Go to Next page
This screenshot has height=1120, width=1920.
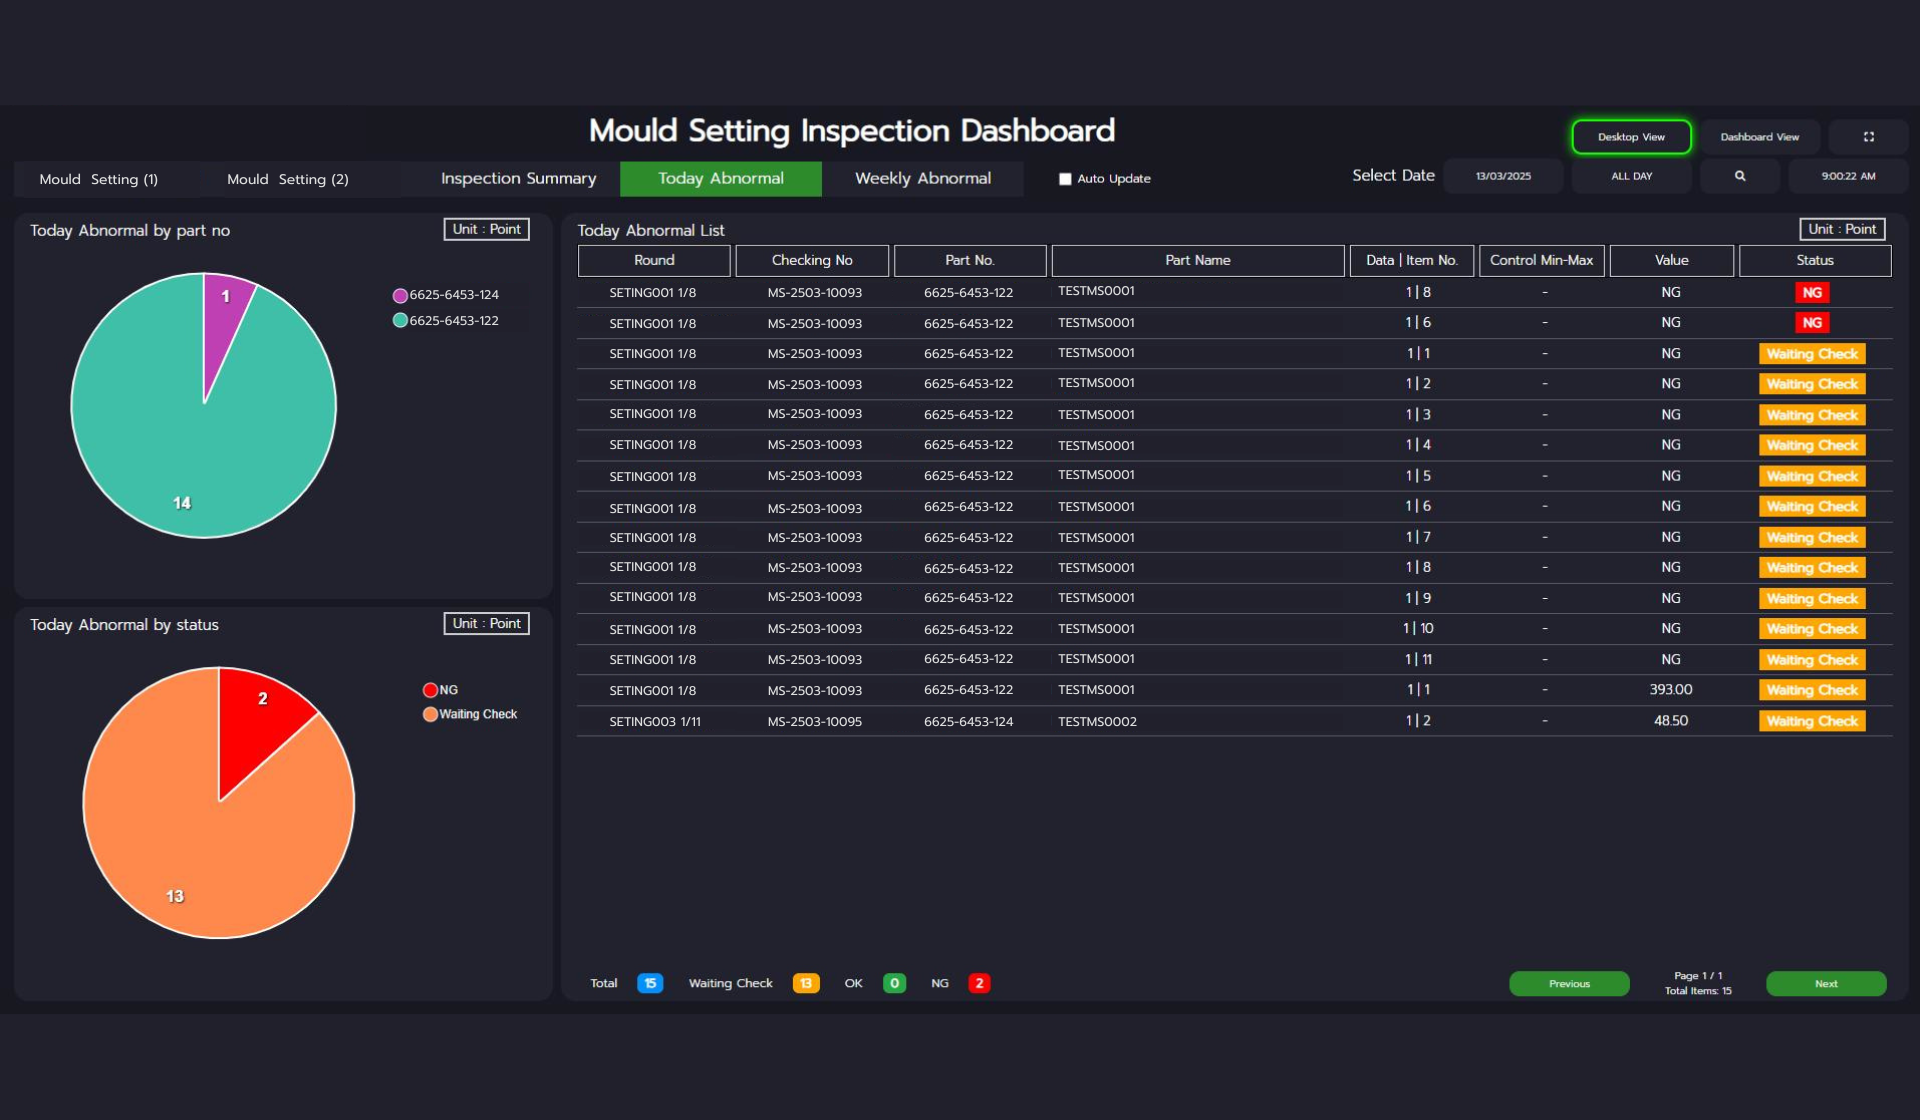pyautogui.click(x=1825, y=984)
